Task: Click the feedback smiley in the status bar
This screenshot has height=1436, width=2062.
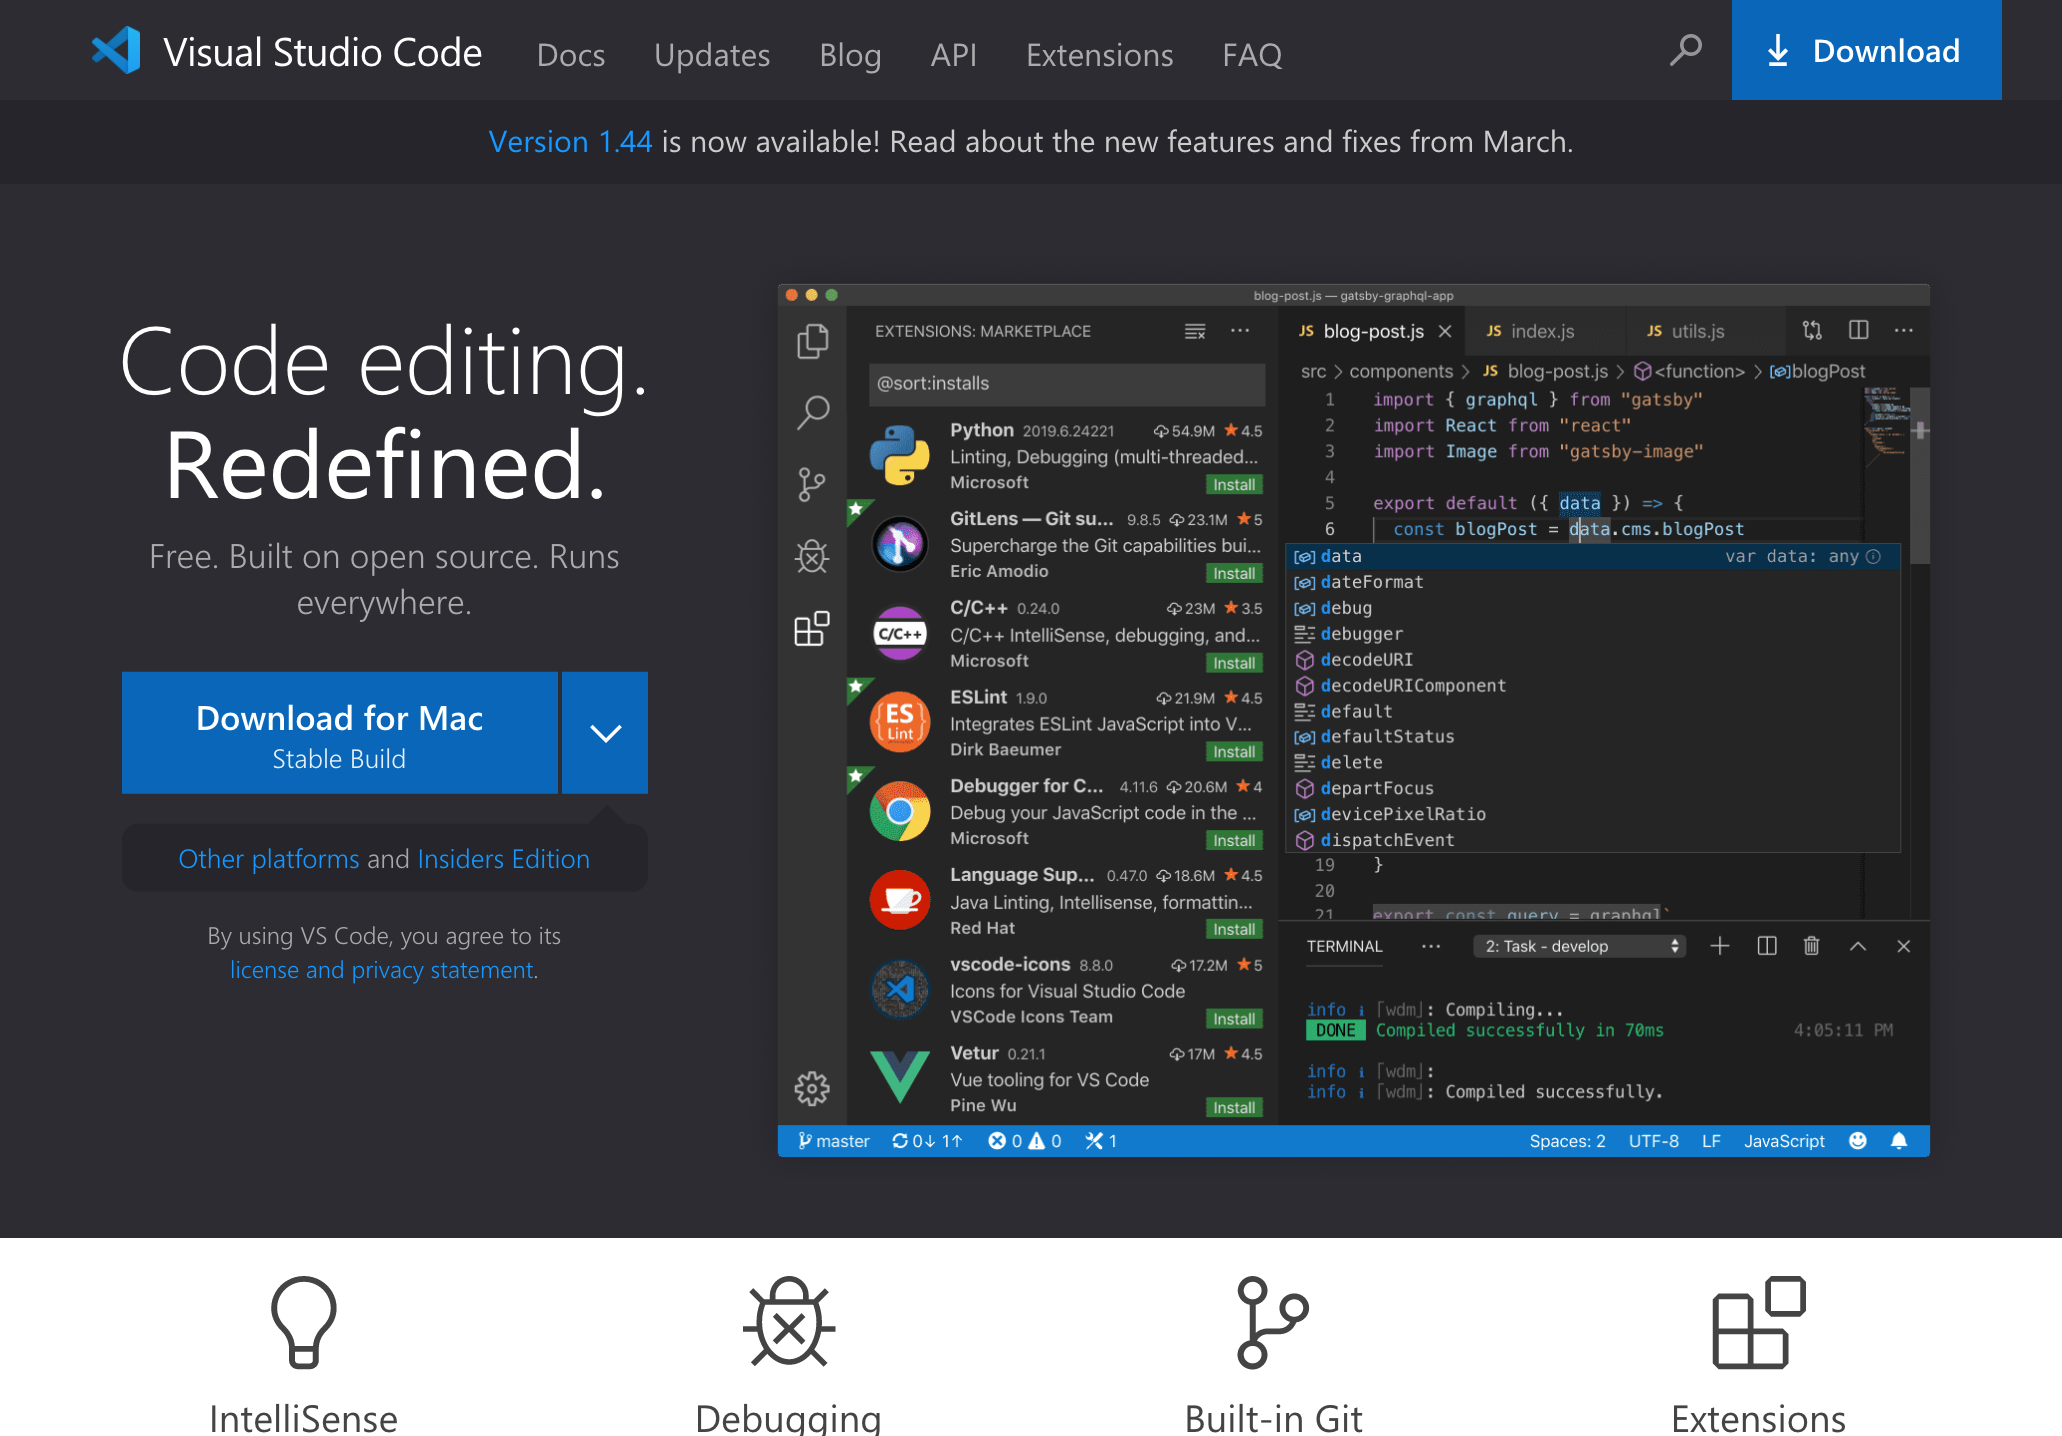Action: pyautogui.click(x=1858, y=1140)
